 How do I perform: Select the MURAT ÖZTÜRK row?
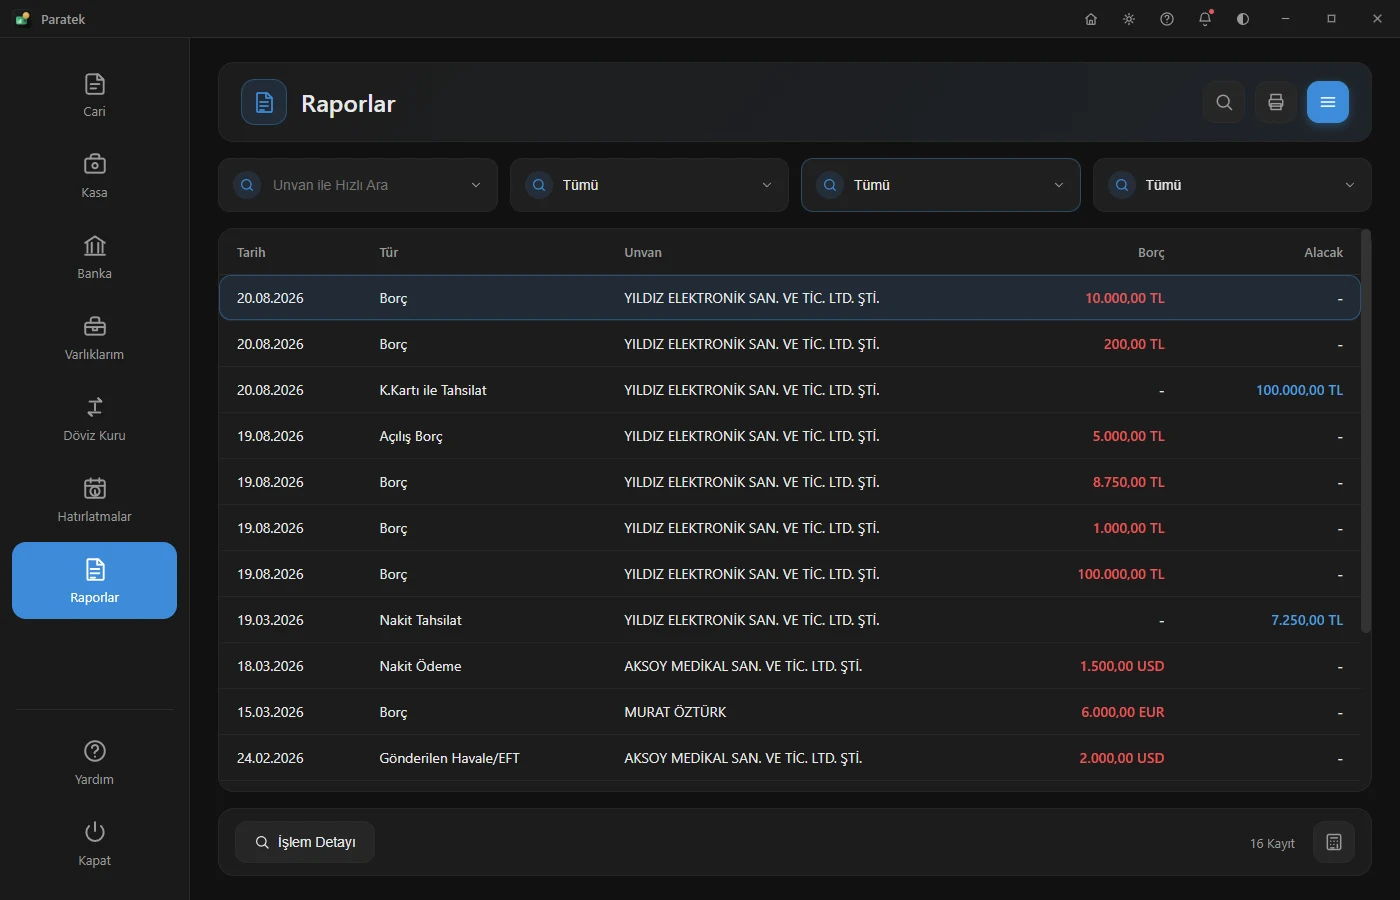[x=790, y=712]
